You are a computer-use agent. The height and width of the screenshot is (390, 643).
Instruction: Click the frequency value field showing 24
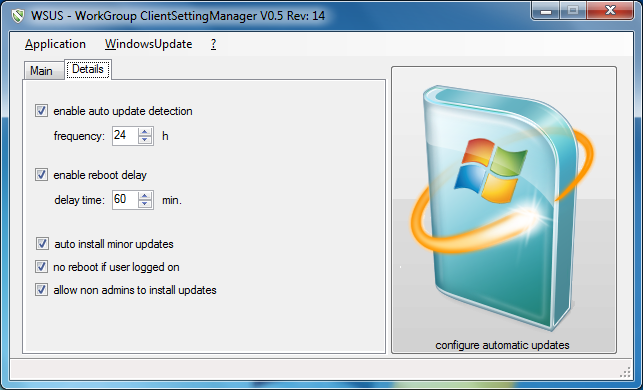pos(125,136)
